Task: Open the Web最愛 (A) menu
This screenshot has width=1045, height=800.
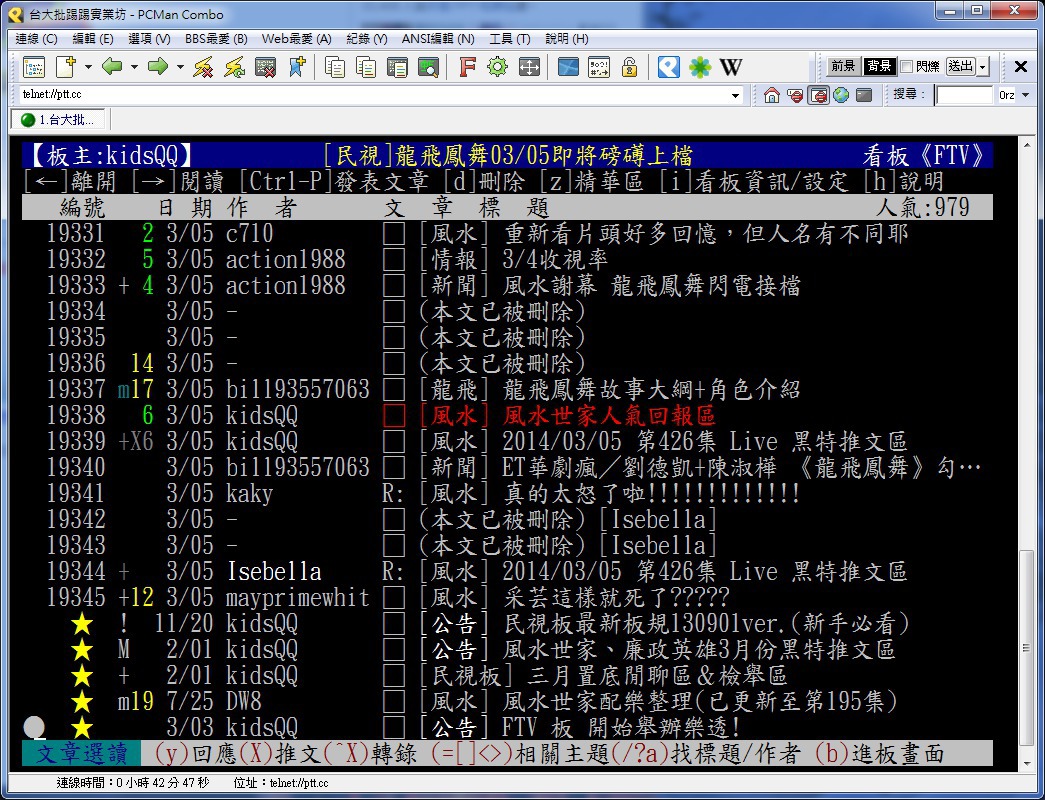Action: [x=297, y=39]
